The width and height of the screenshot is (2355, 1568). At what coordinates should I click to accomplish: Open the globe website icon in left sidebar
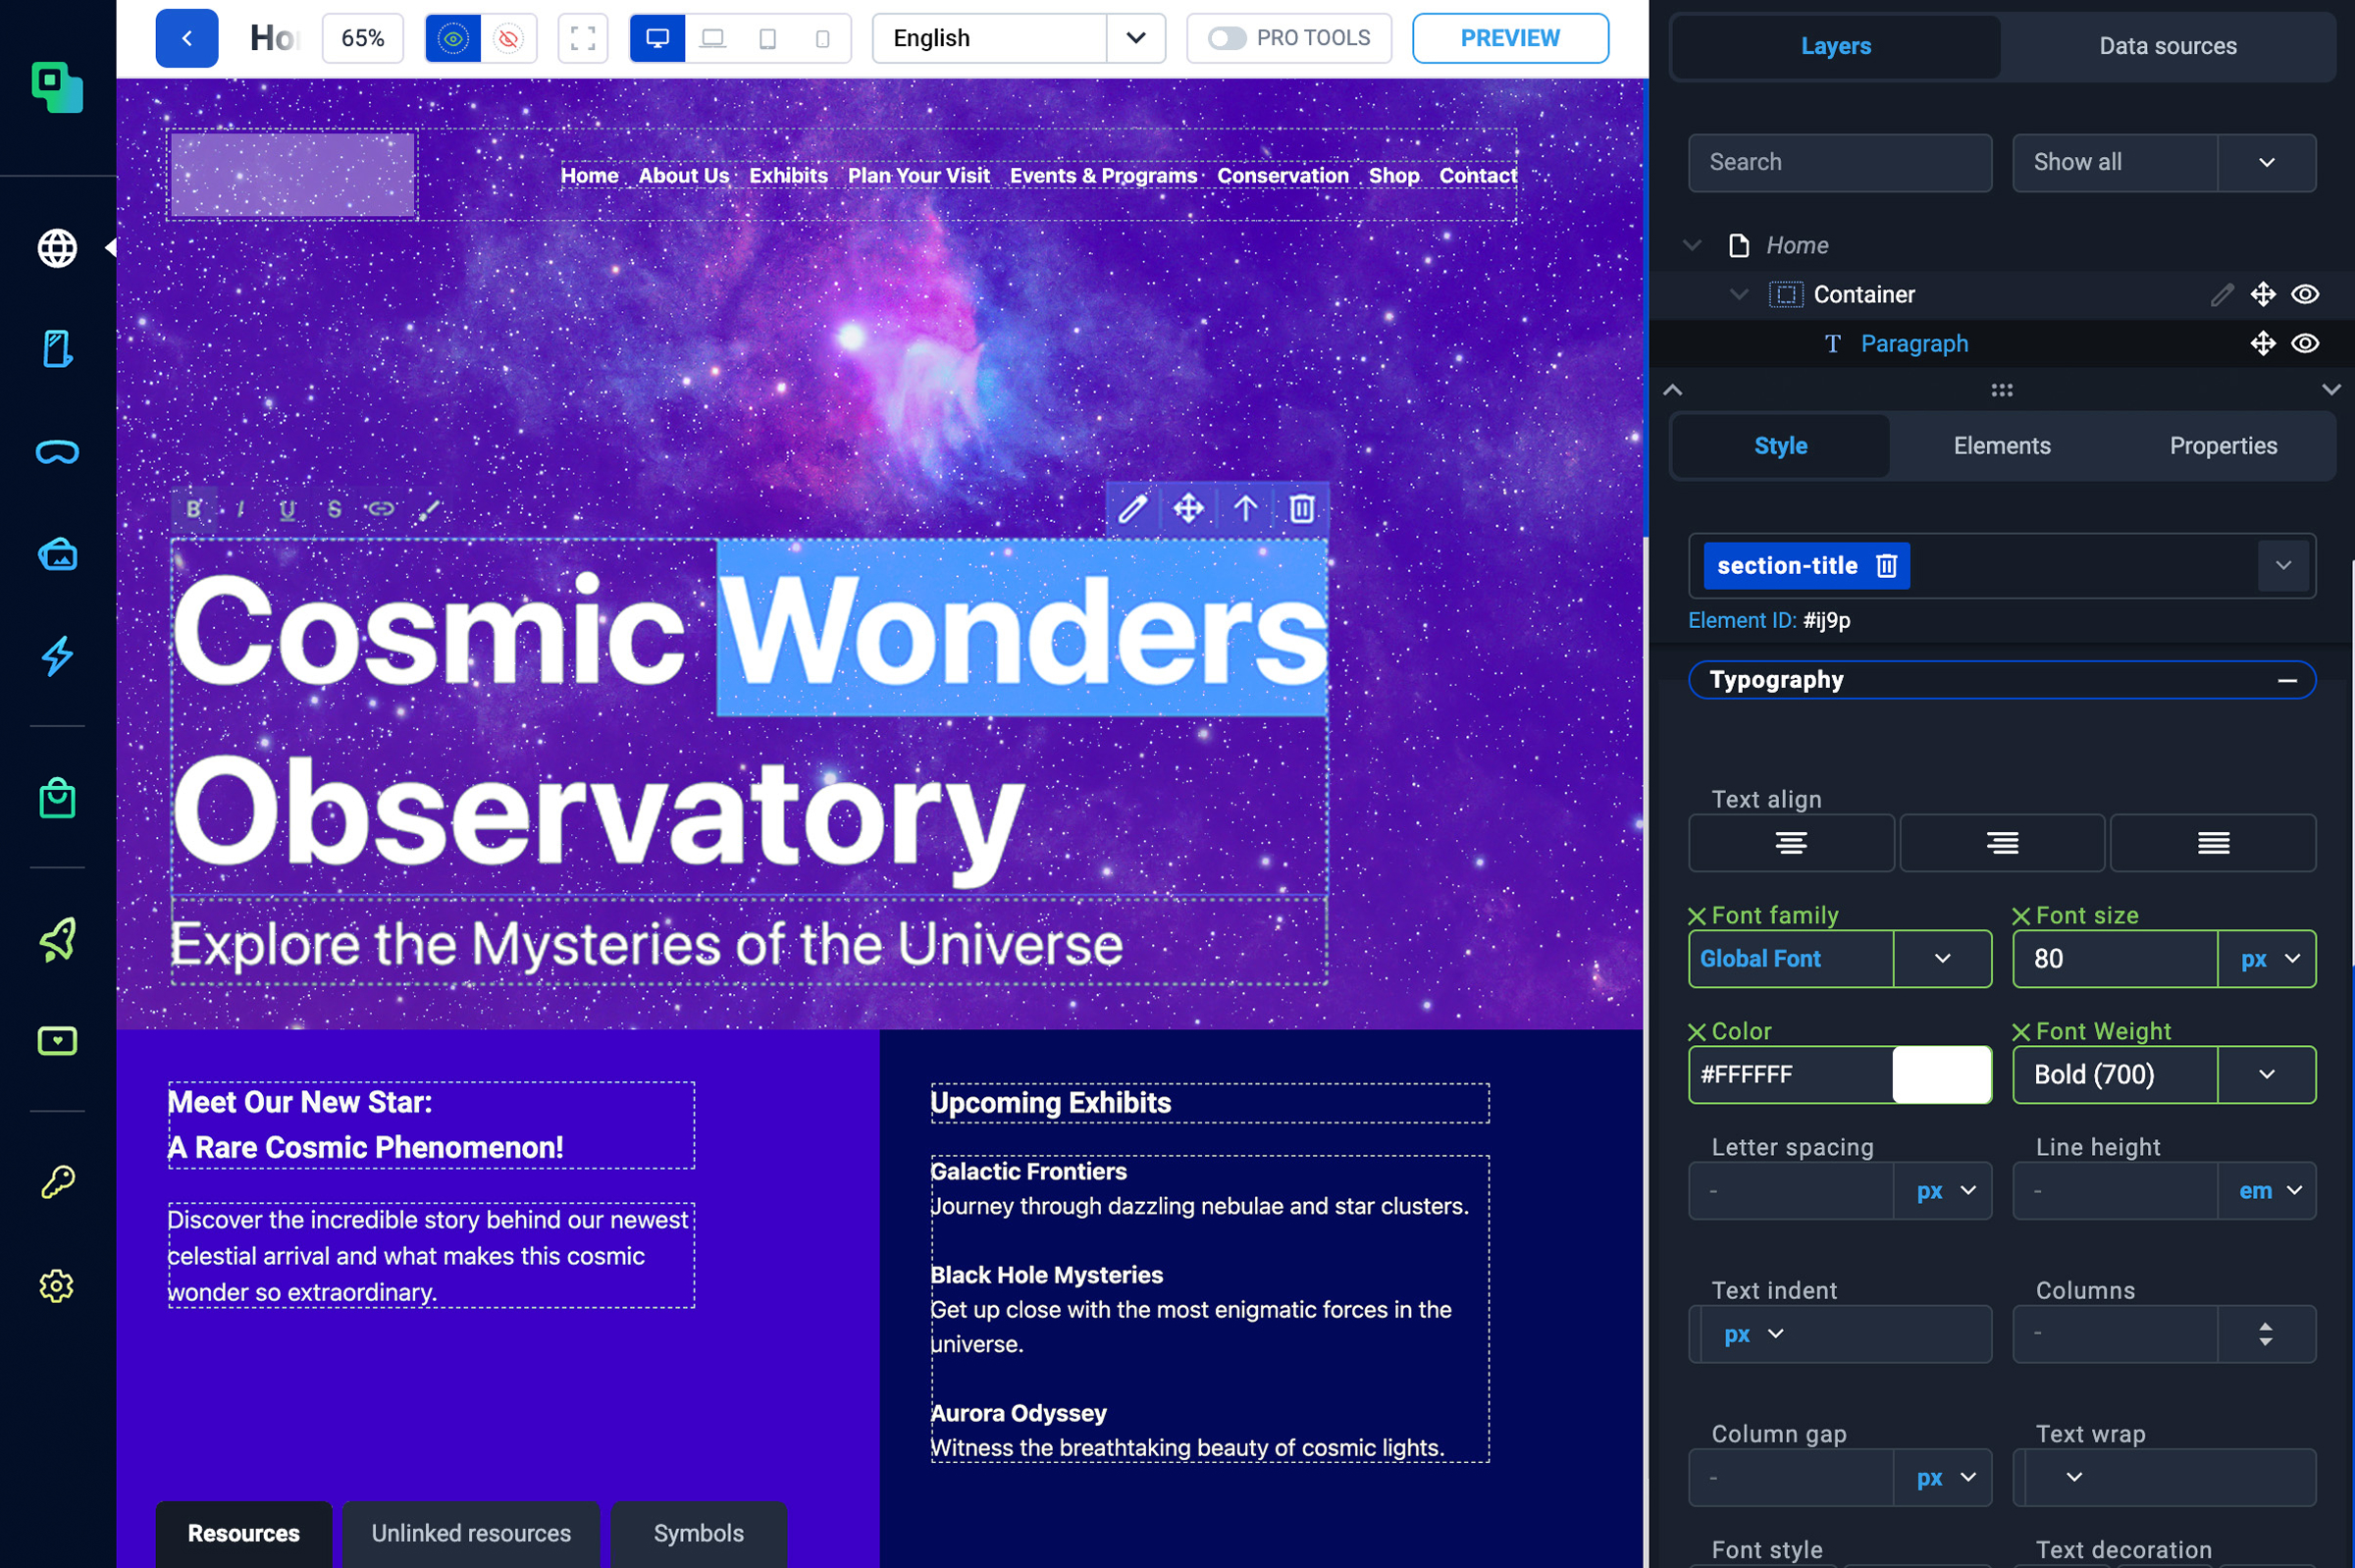(57, 248)
